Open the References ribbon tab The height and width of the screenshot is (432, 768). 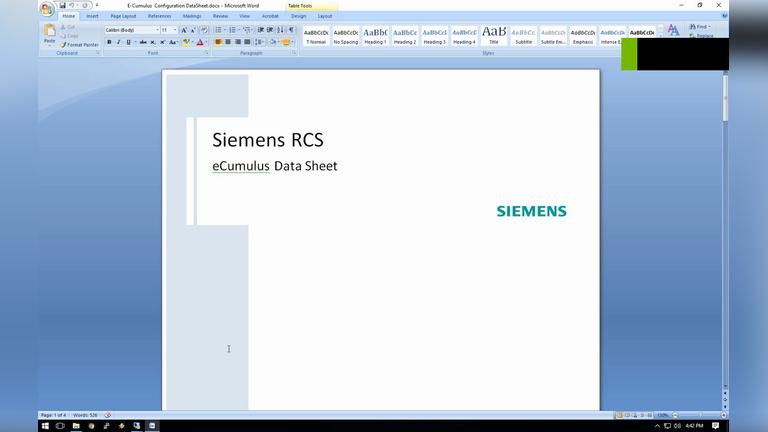tap(160, 16)
